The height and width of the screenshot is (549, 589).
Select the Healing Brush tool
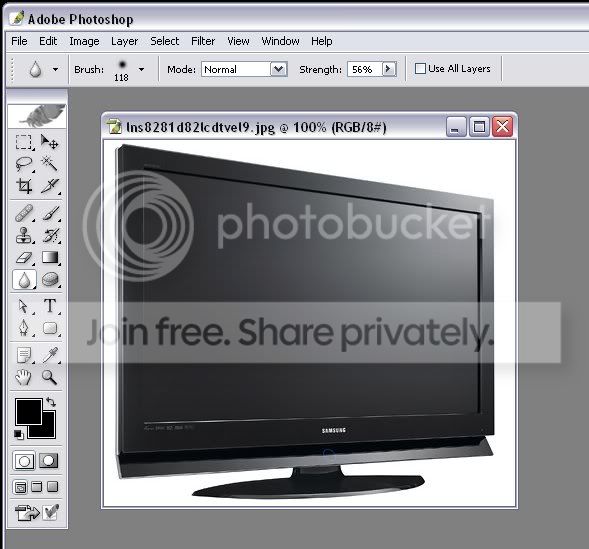(24, 213)
